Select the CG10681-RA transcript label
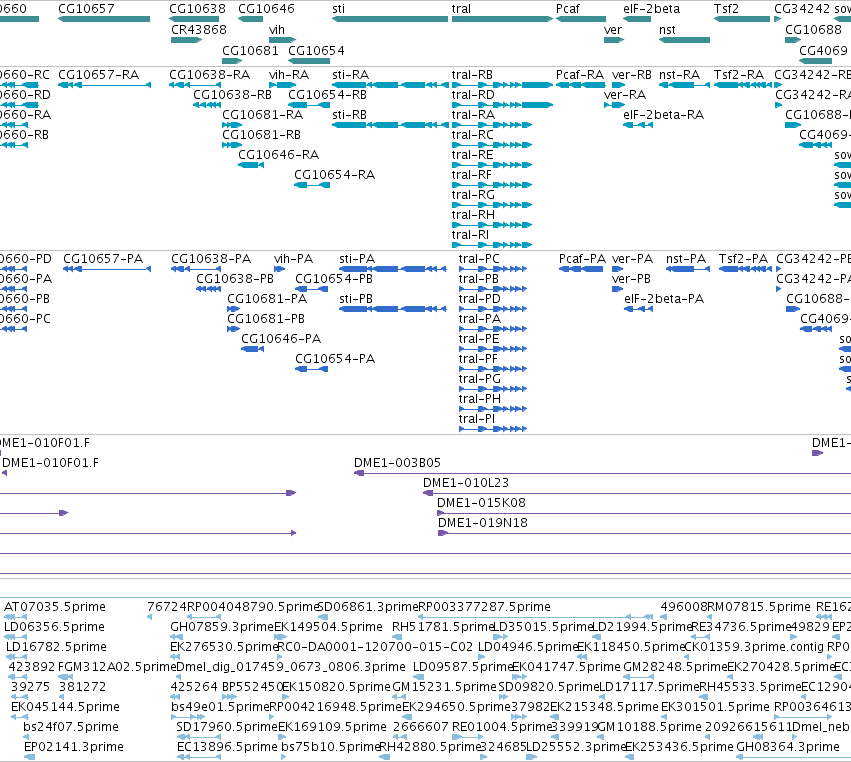The height and width of the screenshot is (762, 851). coord(263,115)
